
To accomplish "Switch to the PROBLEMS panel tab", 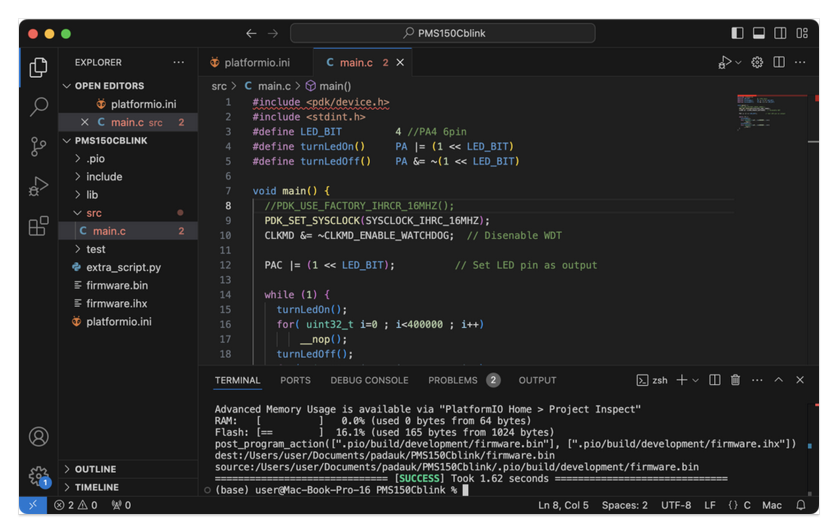I will coord(453,380).
